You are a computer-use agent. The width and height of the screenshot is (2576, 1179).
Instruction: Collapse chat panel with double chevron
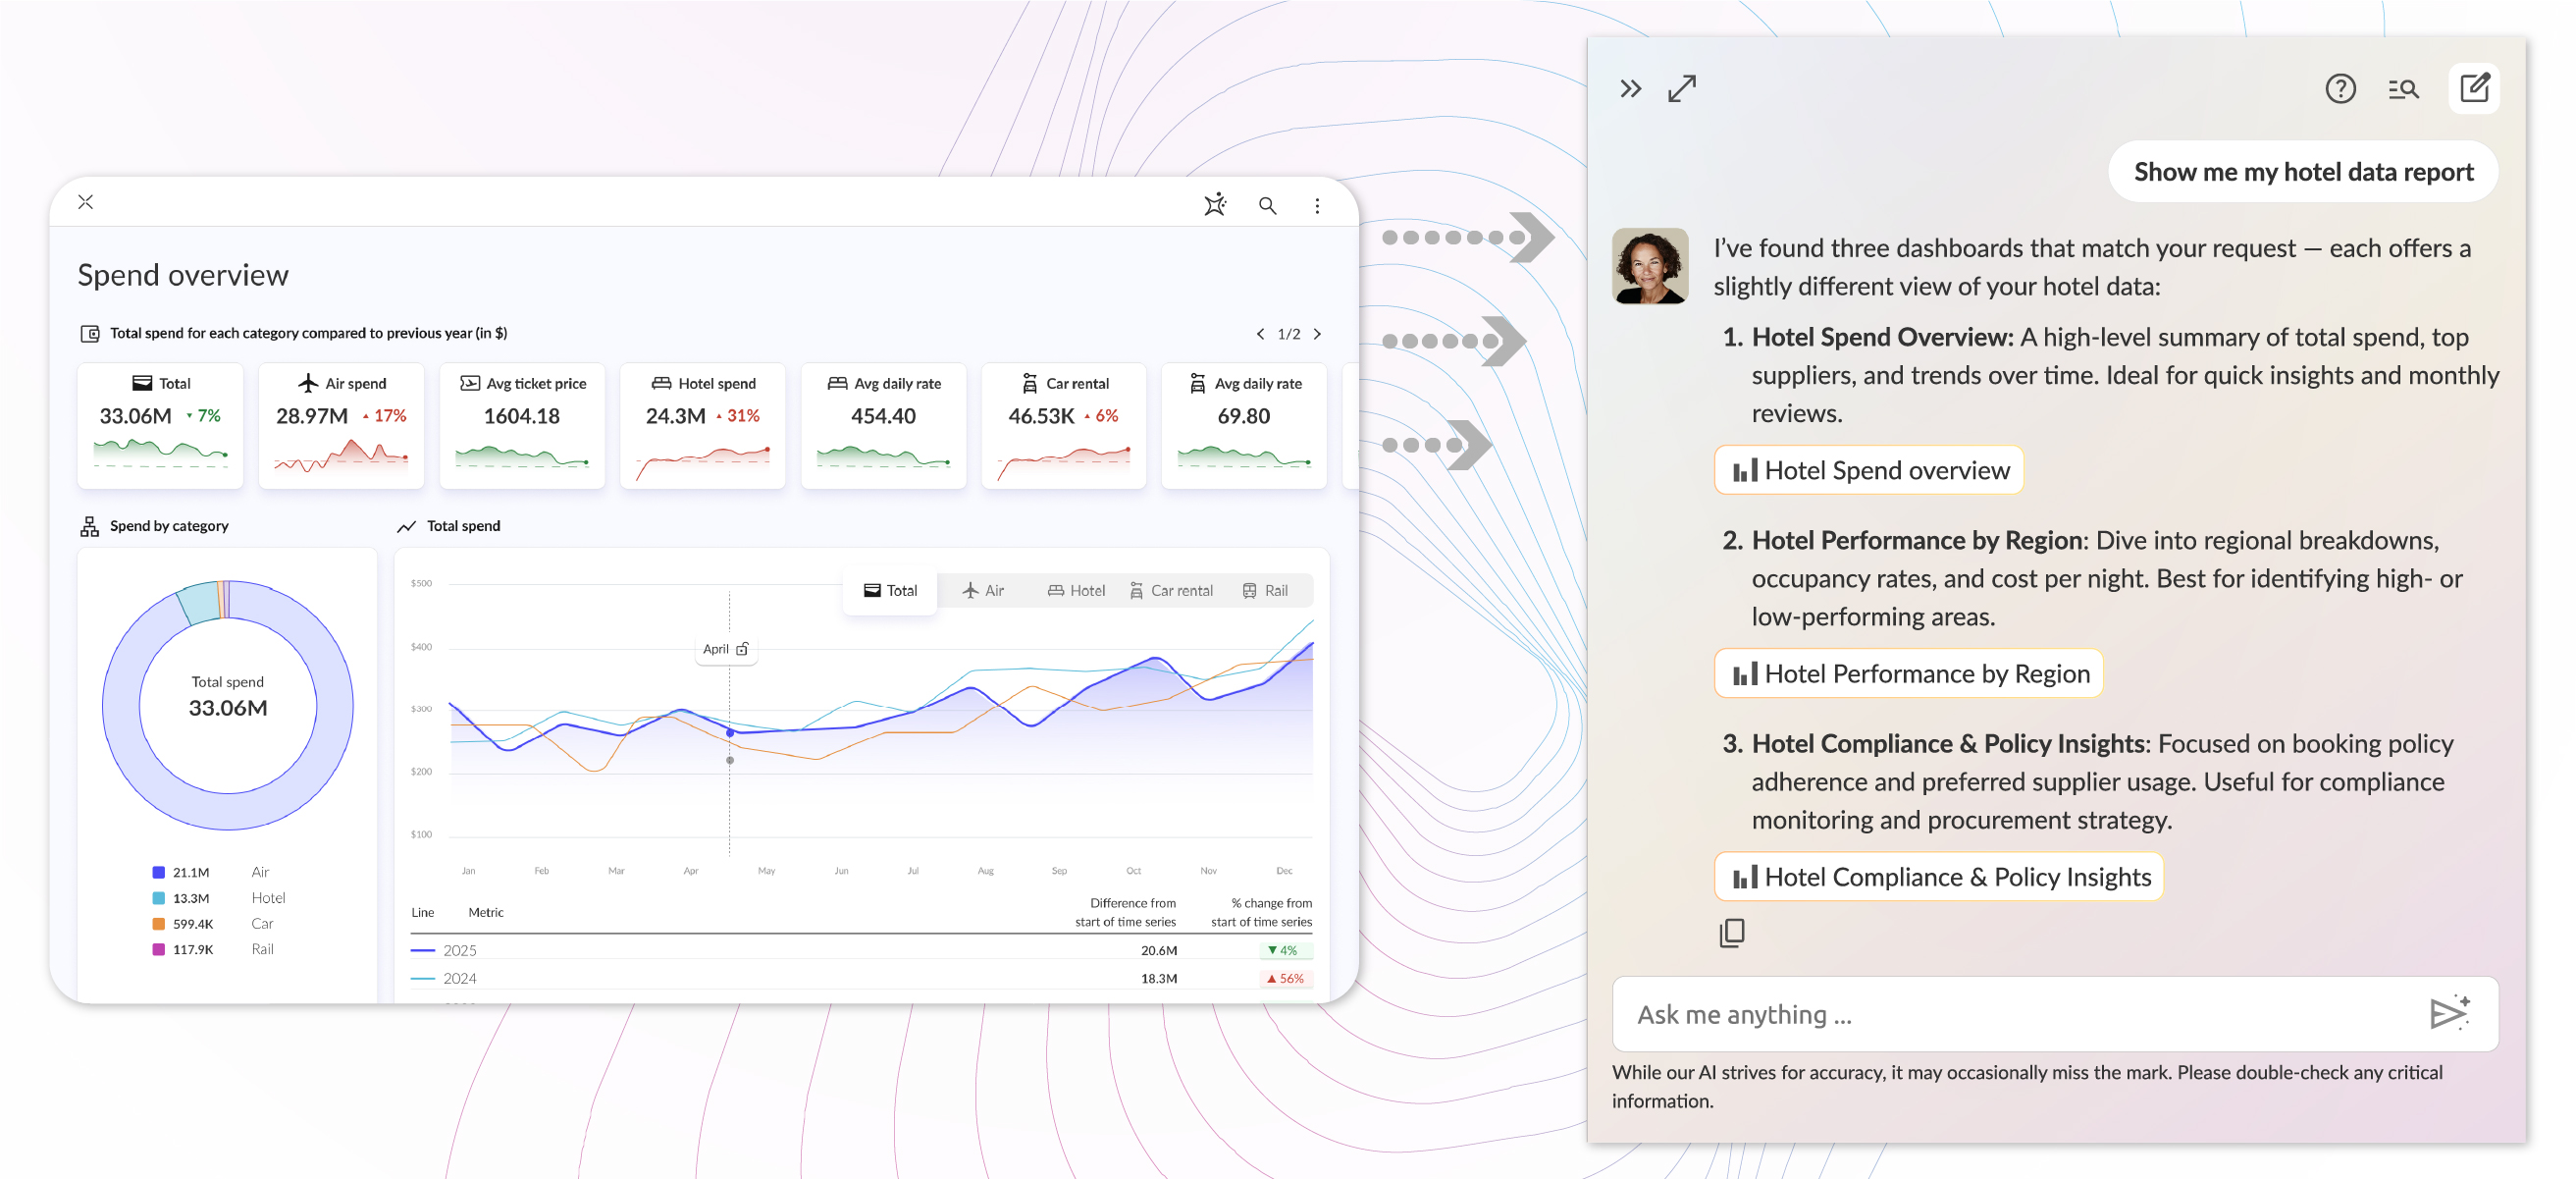click(x=1630, y=89)
